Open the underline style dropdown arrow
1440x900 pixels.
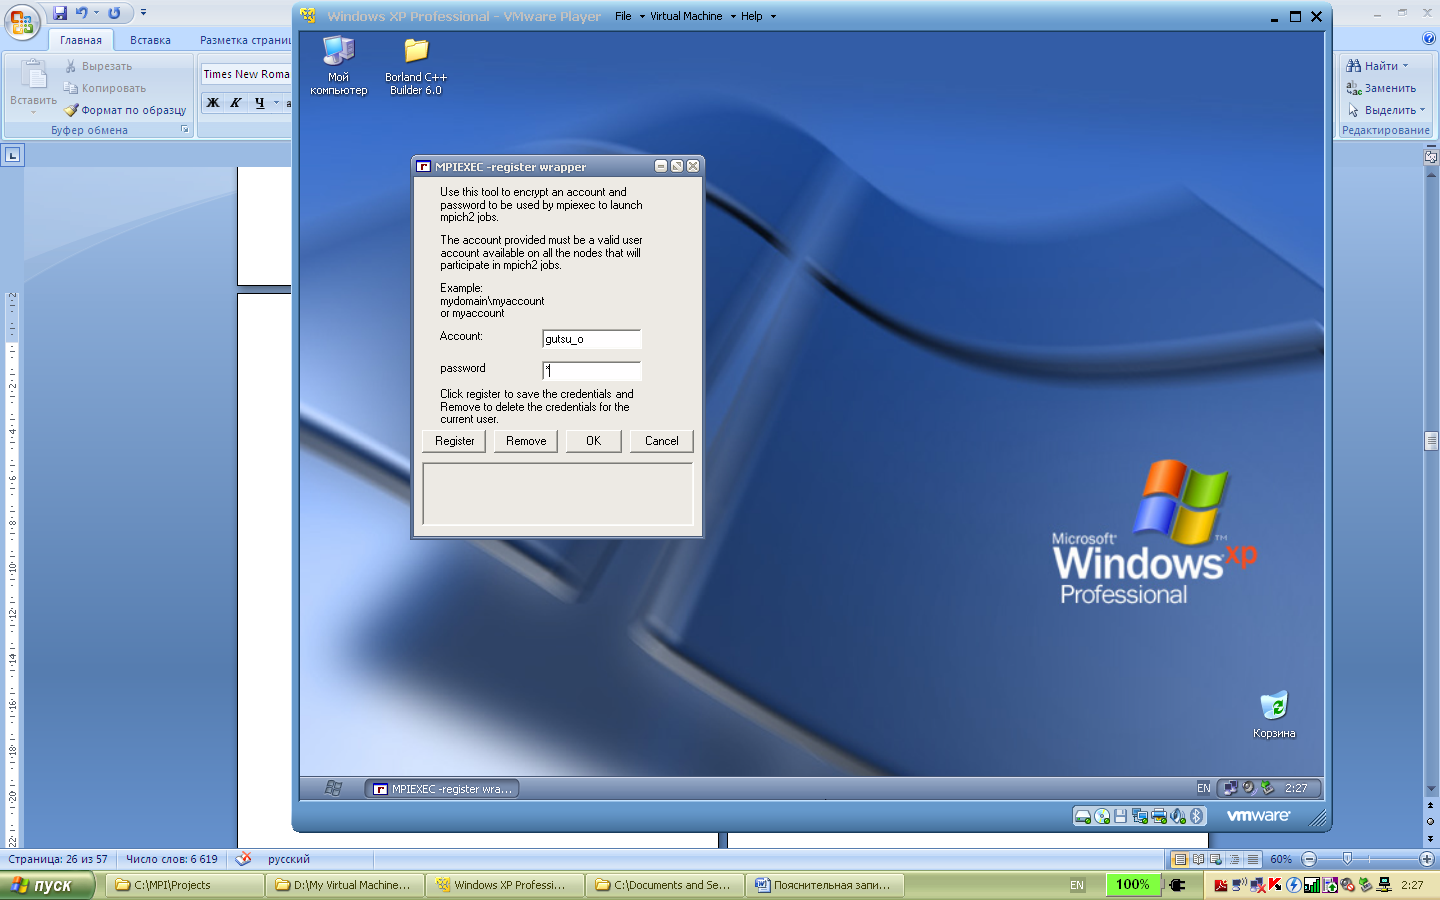click(277, 102)
